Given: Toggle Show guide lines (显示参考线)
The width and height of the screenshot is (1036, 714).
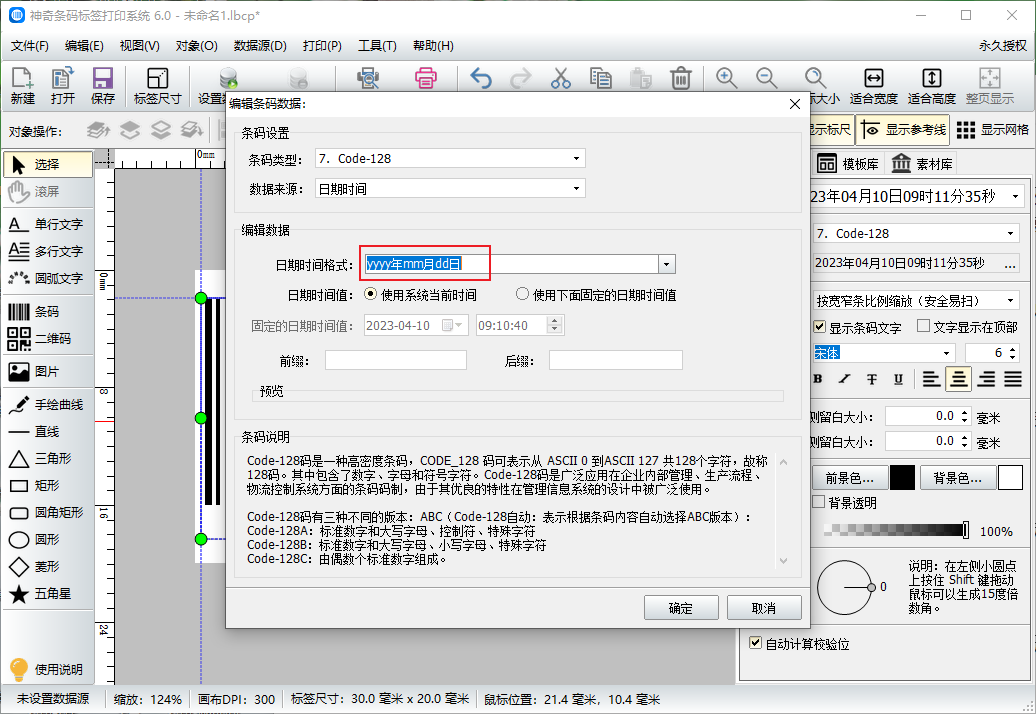Looking at the screenshot, I should click(x=903, y=130).
